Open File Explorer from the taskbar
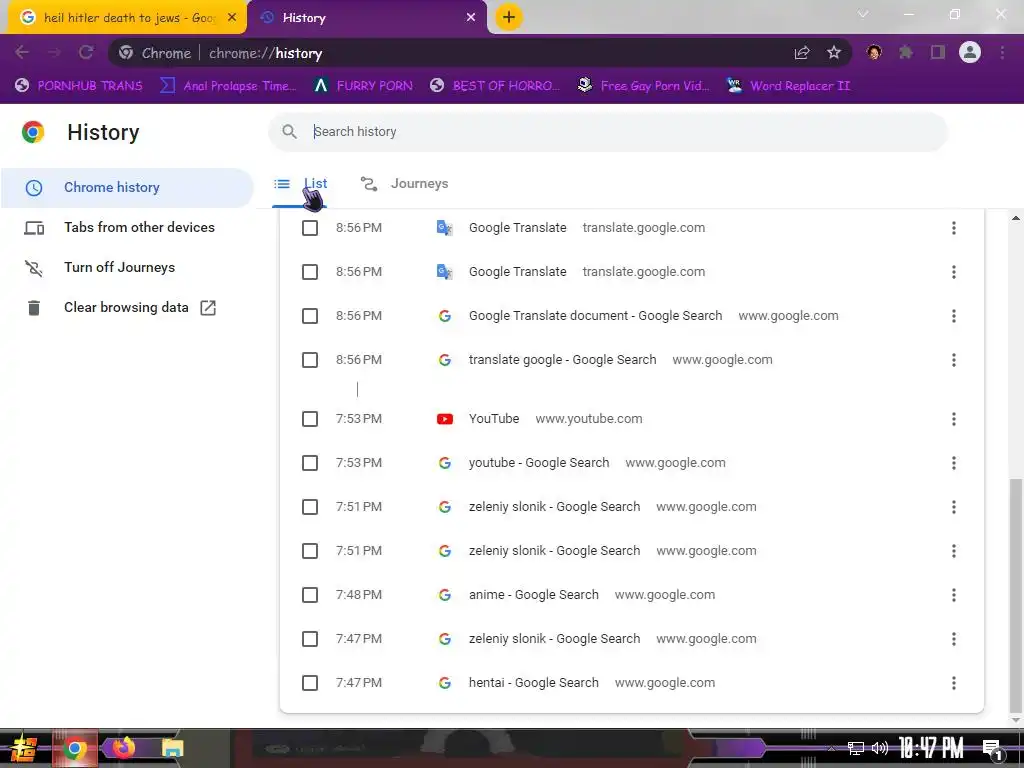 172,748
